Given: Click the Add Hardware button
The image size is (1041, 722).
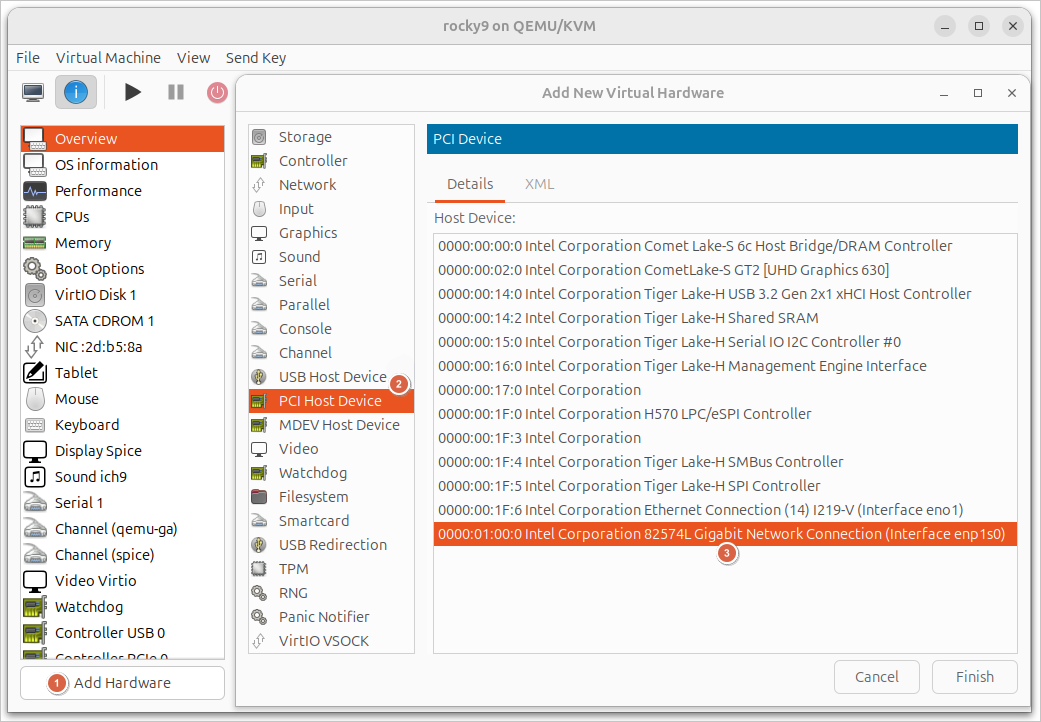Looking at the screenshot, I should click(122, 683).
